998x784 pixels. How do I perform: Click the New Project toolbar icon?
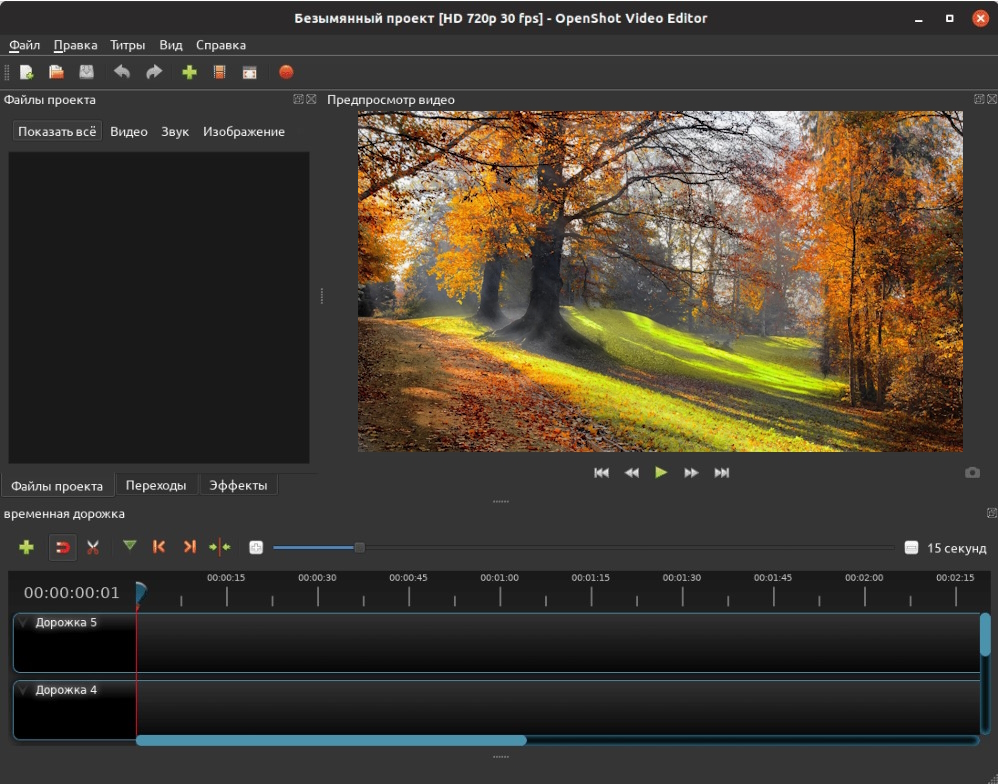tap(27, 72)
